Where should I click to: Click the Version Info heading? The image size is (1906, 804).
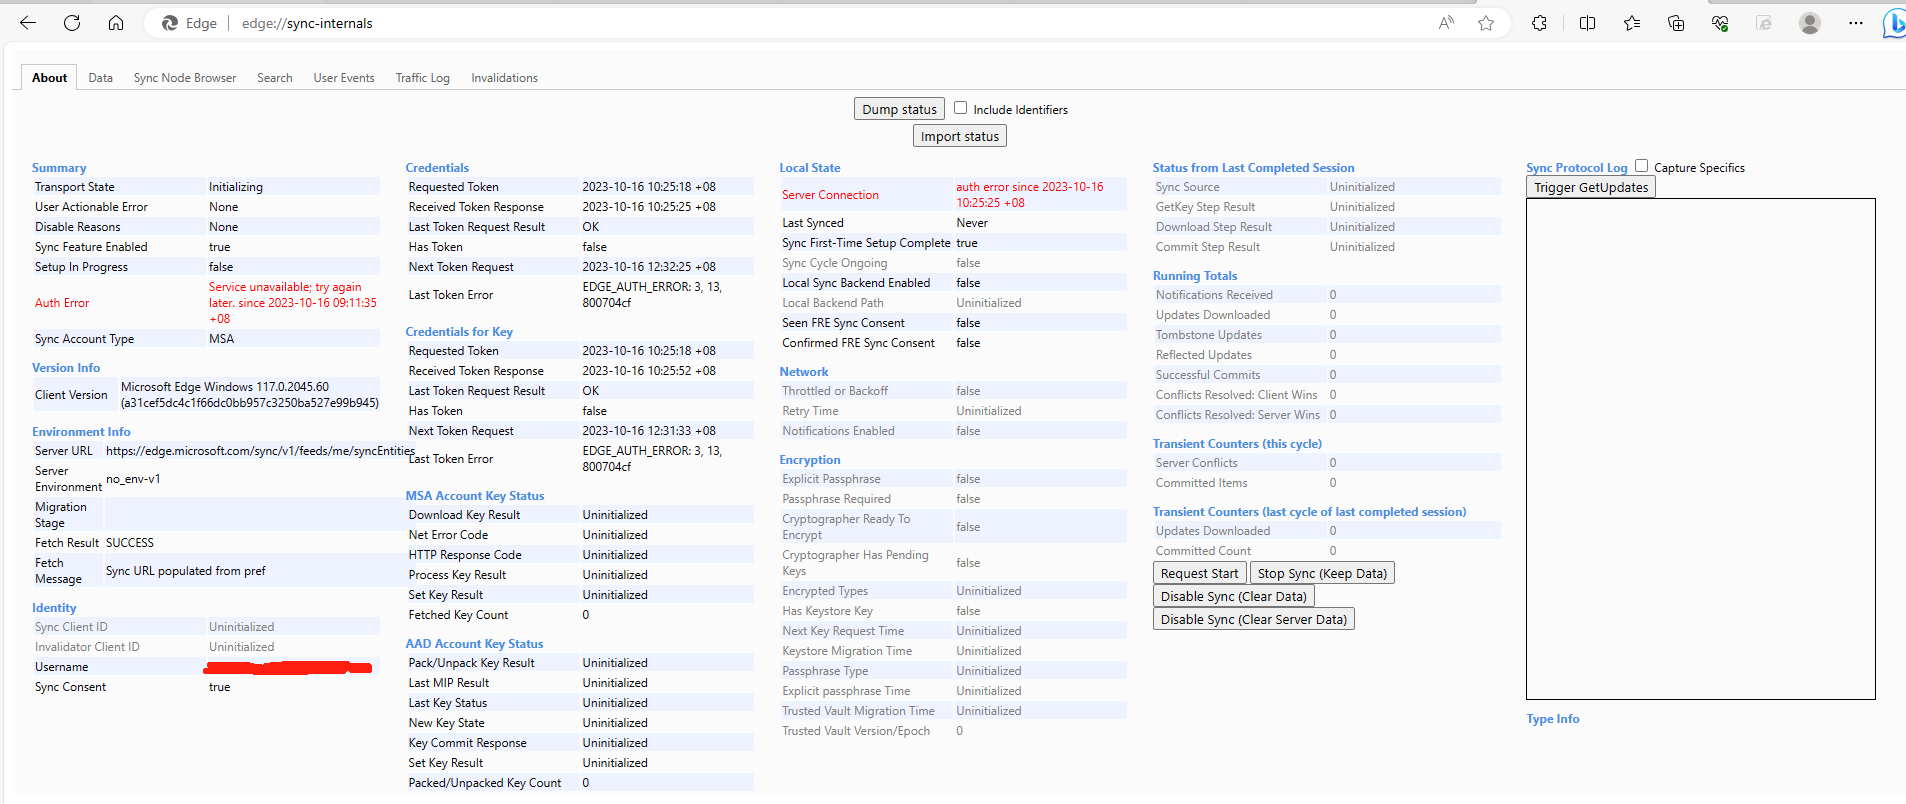coord(66,367)
